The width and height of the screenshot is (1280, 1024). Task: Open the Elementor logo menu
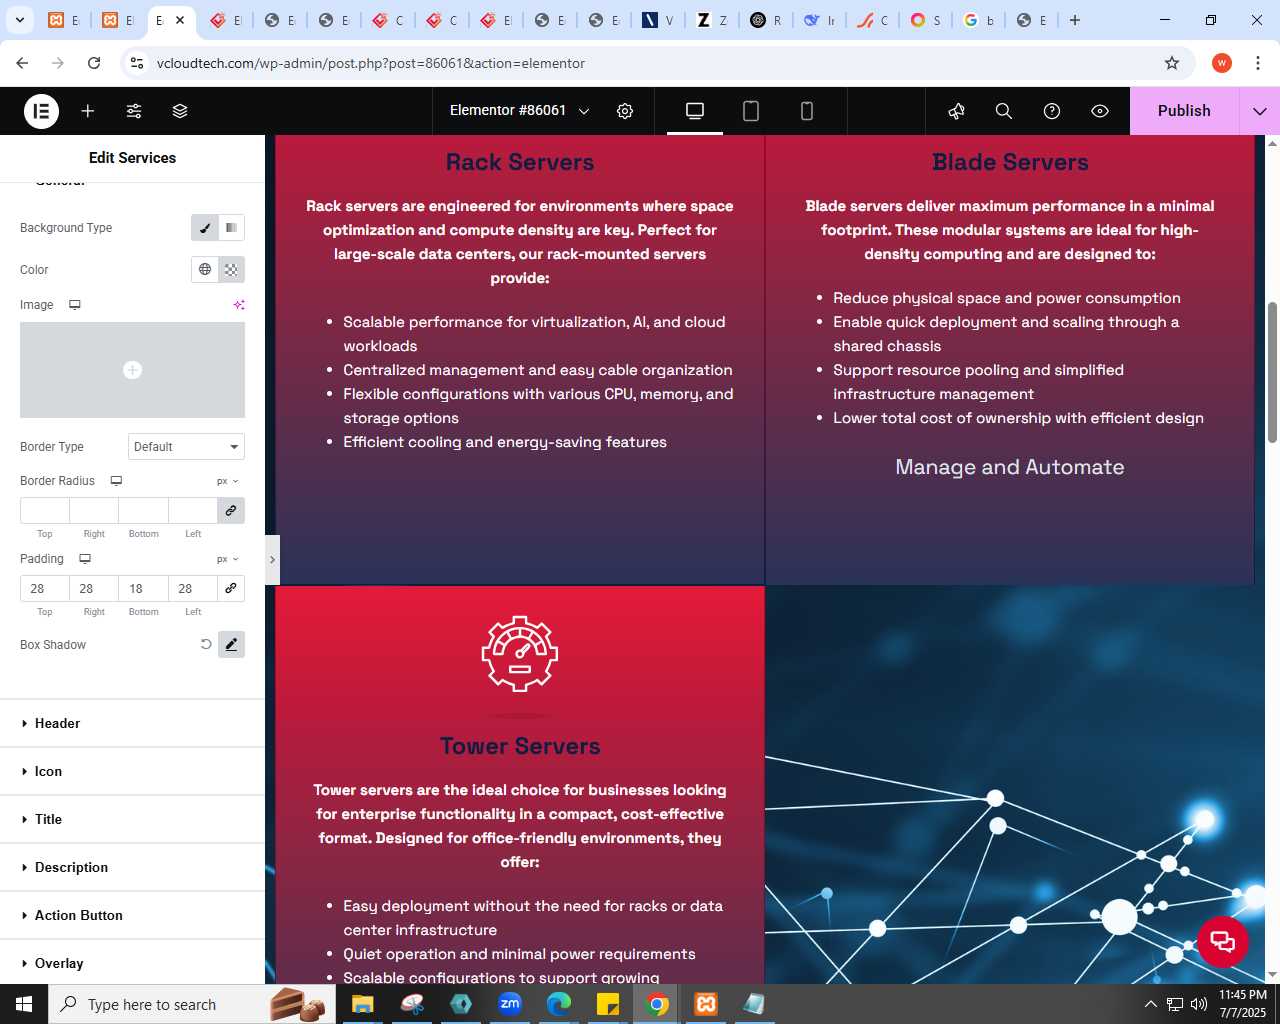point(41,111)
